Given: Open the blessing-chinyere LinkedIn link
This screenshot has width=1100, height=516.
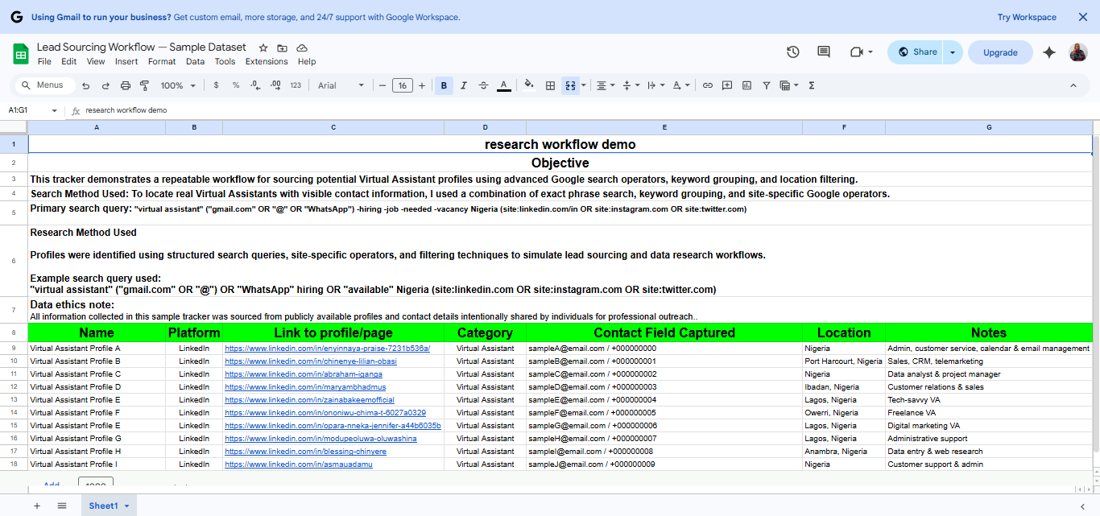Looking at the screenshot, I should click(x=305, y=452).
